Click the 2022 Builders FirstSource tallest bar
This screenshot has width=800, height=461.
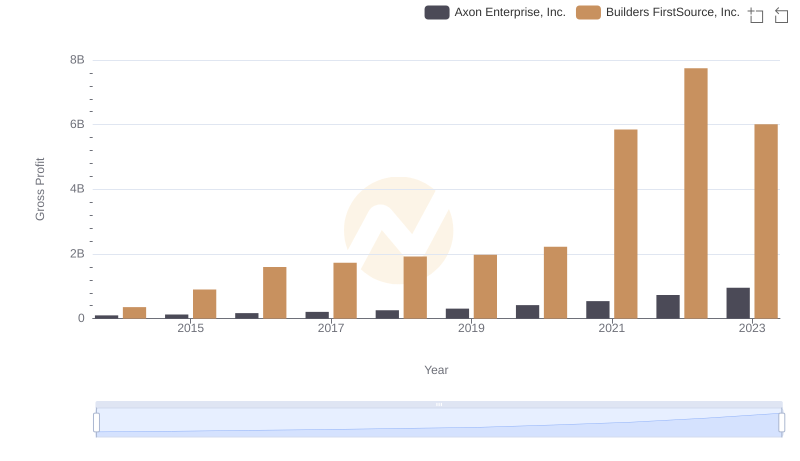click(x=696, y=193)
